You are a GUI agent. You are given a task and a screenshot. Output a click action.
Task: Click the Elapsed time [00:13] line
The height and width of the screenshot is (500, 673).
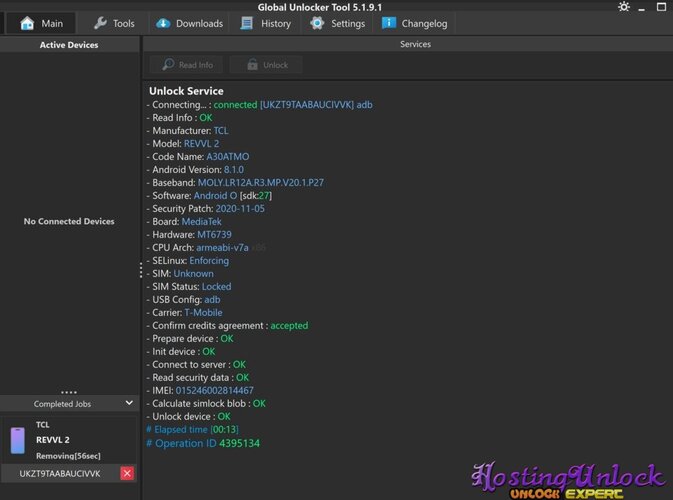click(192, 429)
